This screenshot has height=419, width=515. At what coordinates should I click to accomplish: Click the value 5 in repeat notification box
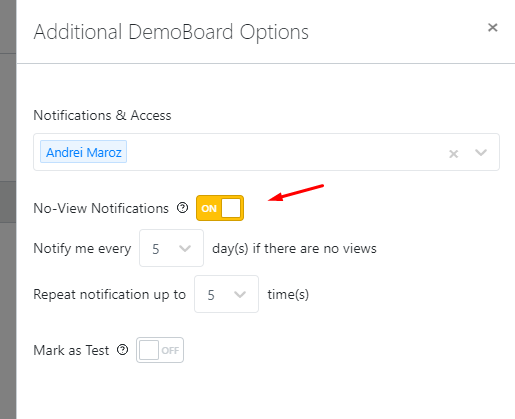[x=211, y=295]
